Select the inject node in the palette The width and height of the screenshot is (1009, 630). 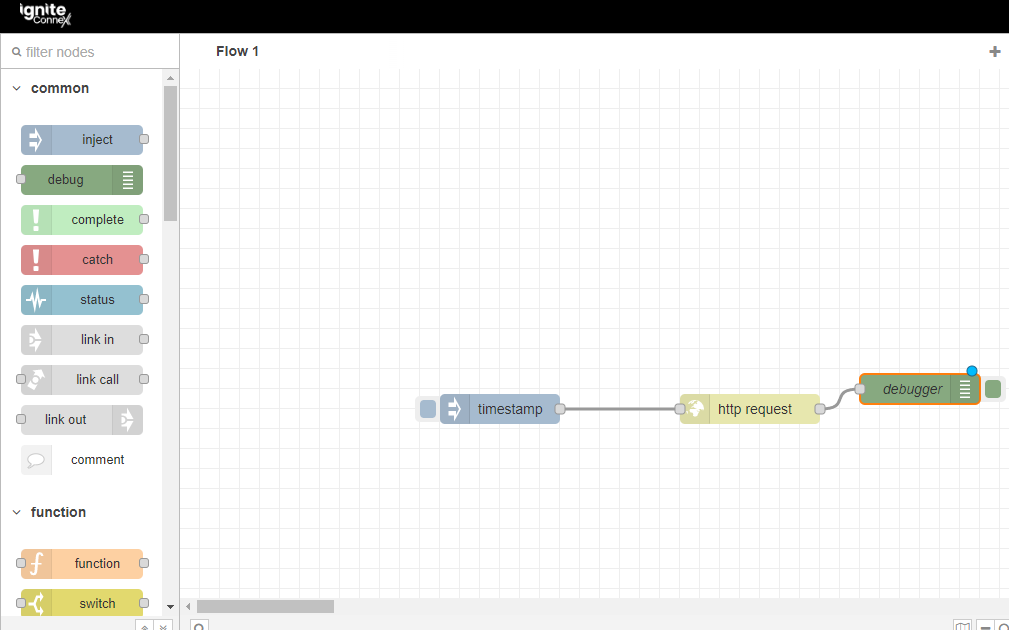[x=82, y=140]
